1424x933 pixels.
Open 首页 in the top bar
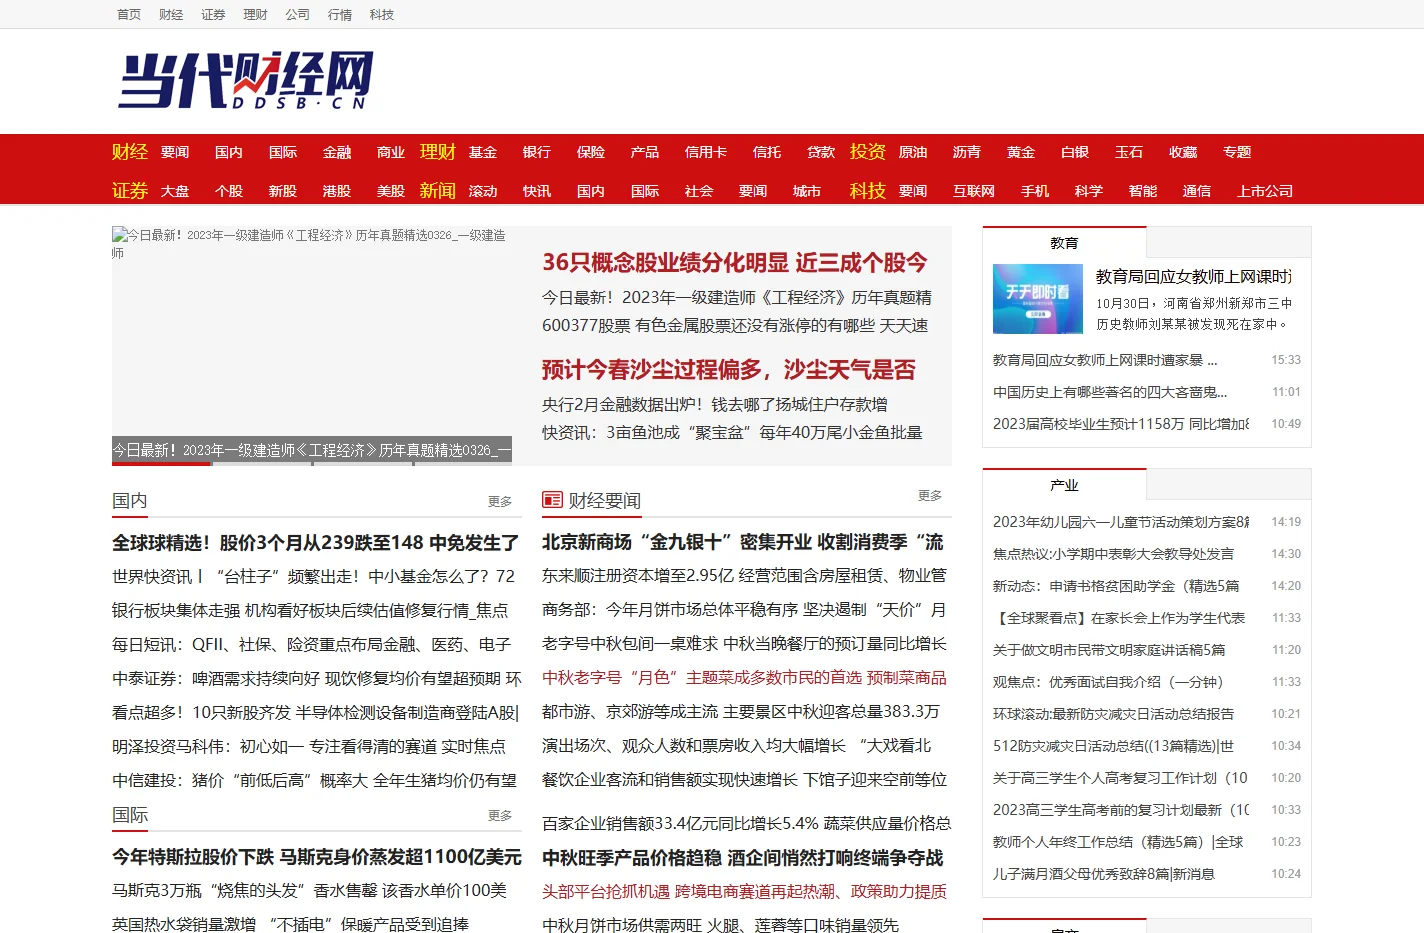[x=129, y=15]
